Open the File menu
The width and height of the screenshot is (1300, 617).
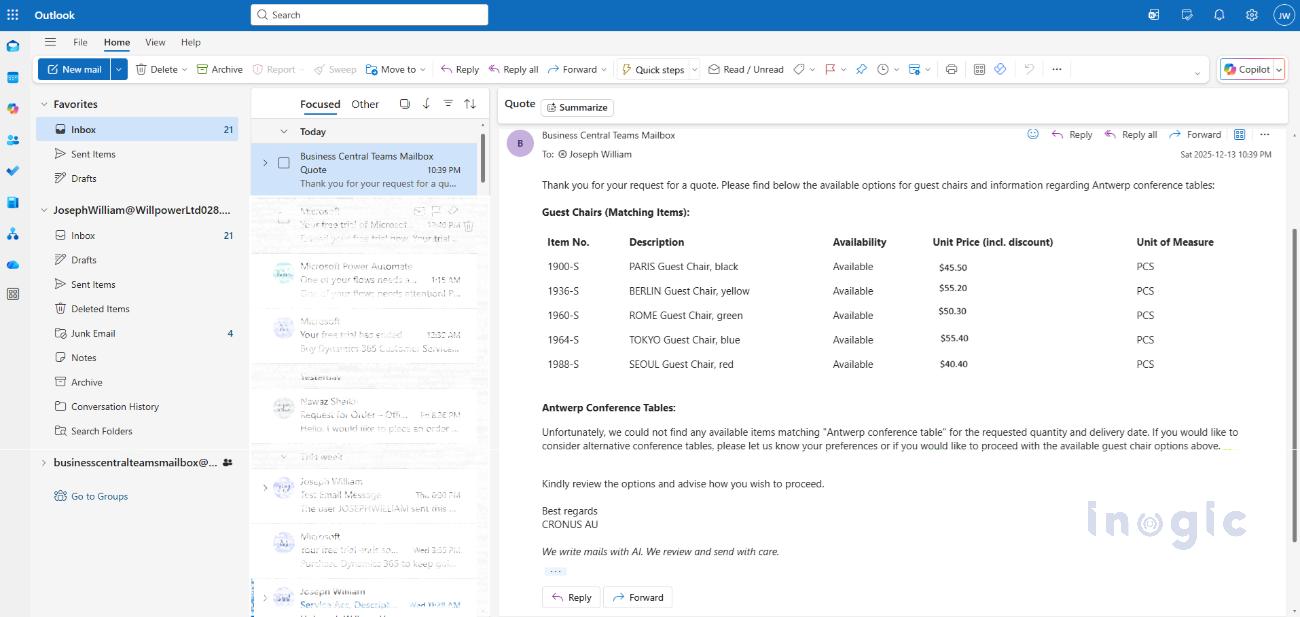(x=80, y=42)
